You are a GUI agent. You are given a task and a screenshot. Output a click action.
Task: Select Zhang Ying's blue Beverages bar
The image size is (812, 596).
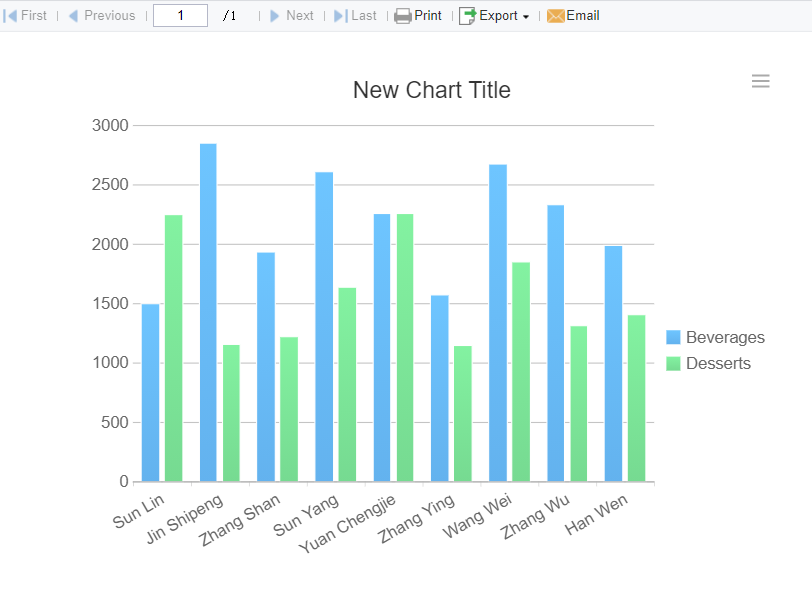[440, 388]
